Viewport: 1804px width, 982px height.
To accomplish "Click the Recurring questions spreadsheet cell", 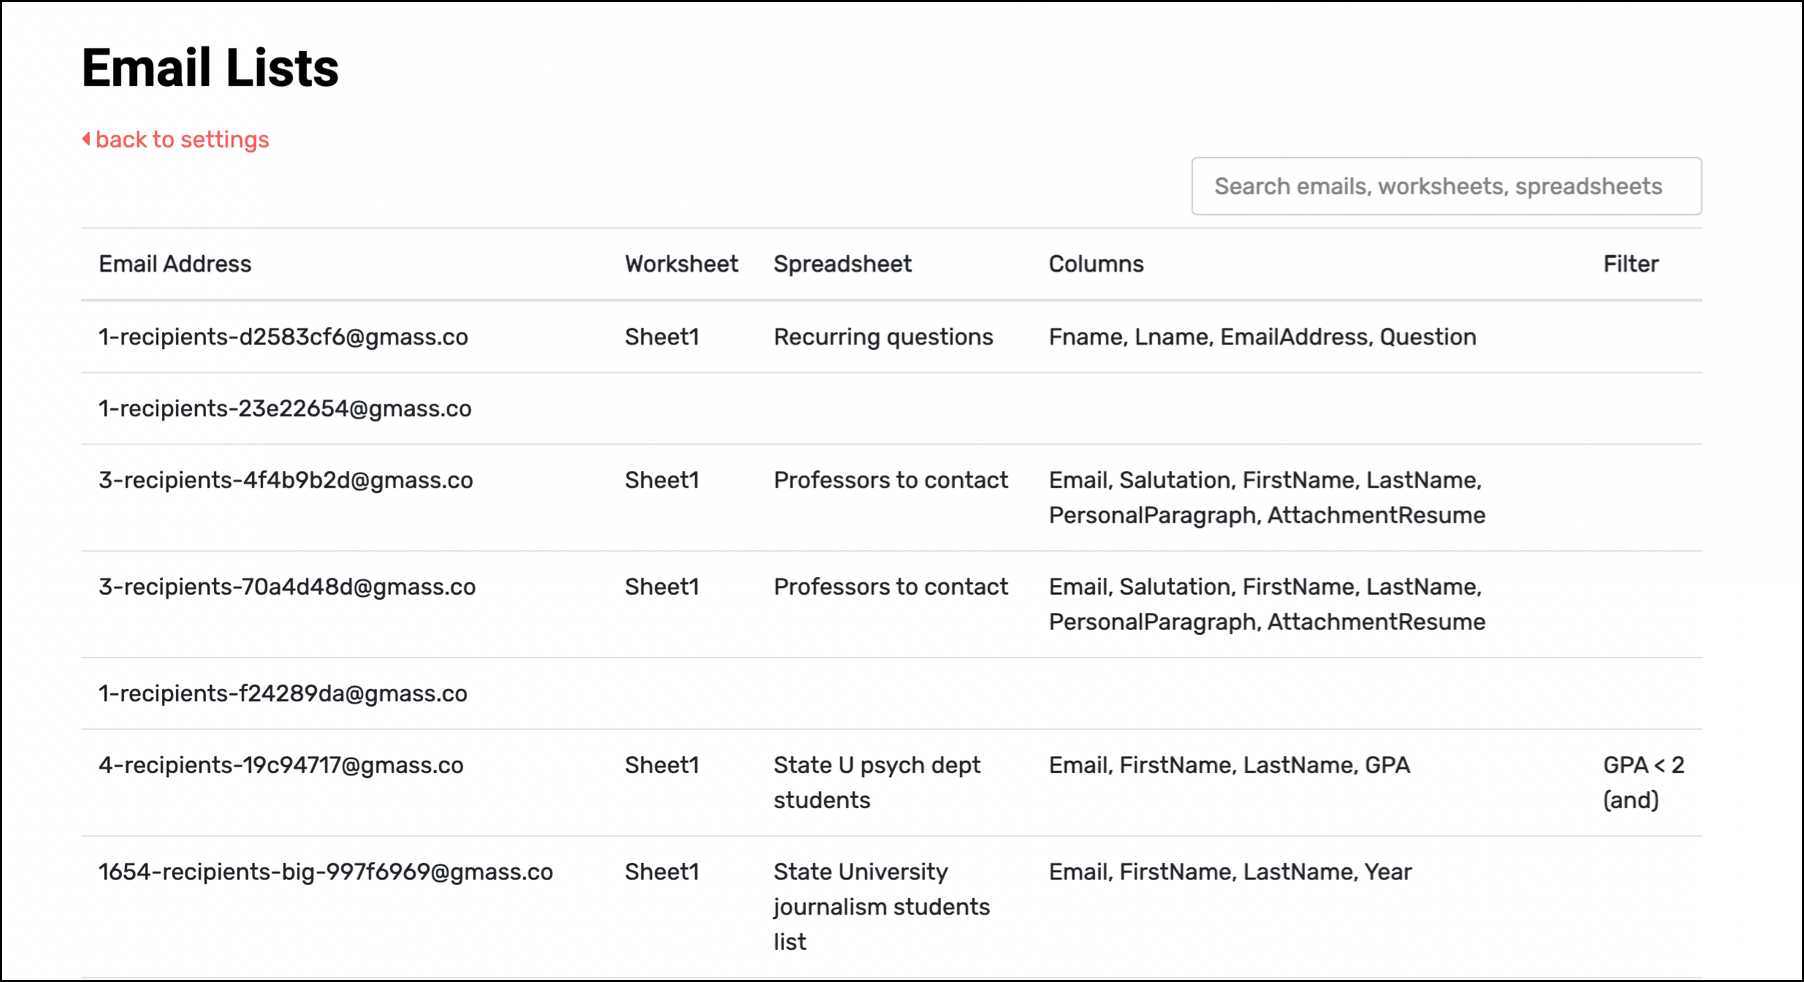I will (883, 337).
